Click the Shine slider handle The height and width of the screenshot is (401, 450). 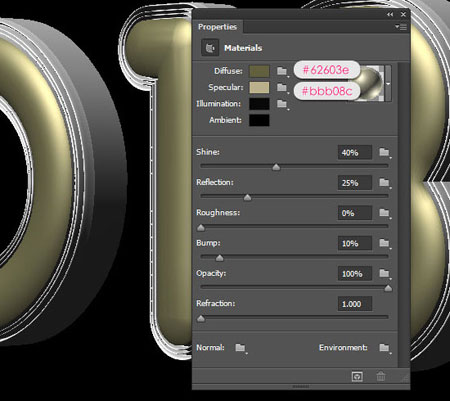[x=276, y=167]
